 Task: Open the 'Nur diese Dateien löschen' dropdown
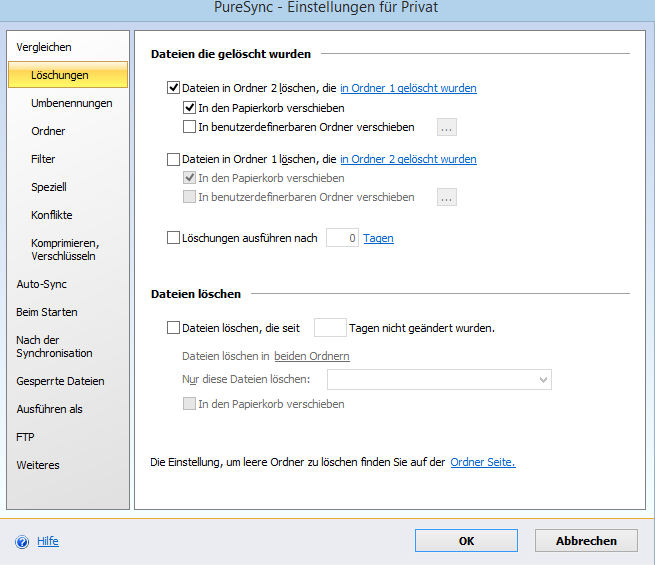pyautogui.click(x=439, y=379)
